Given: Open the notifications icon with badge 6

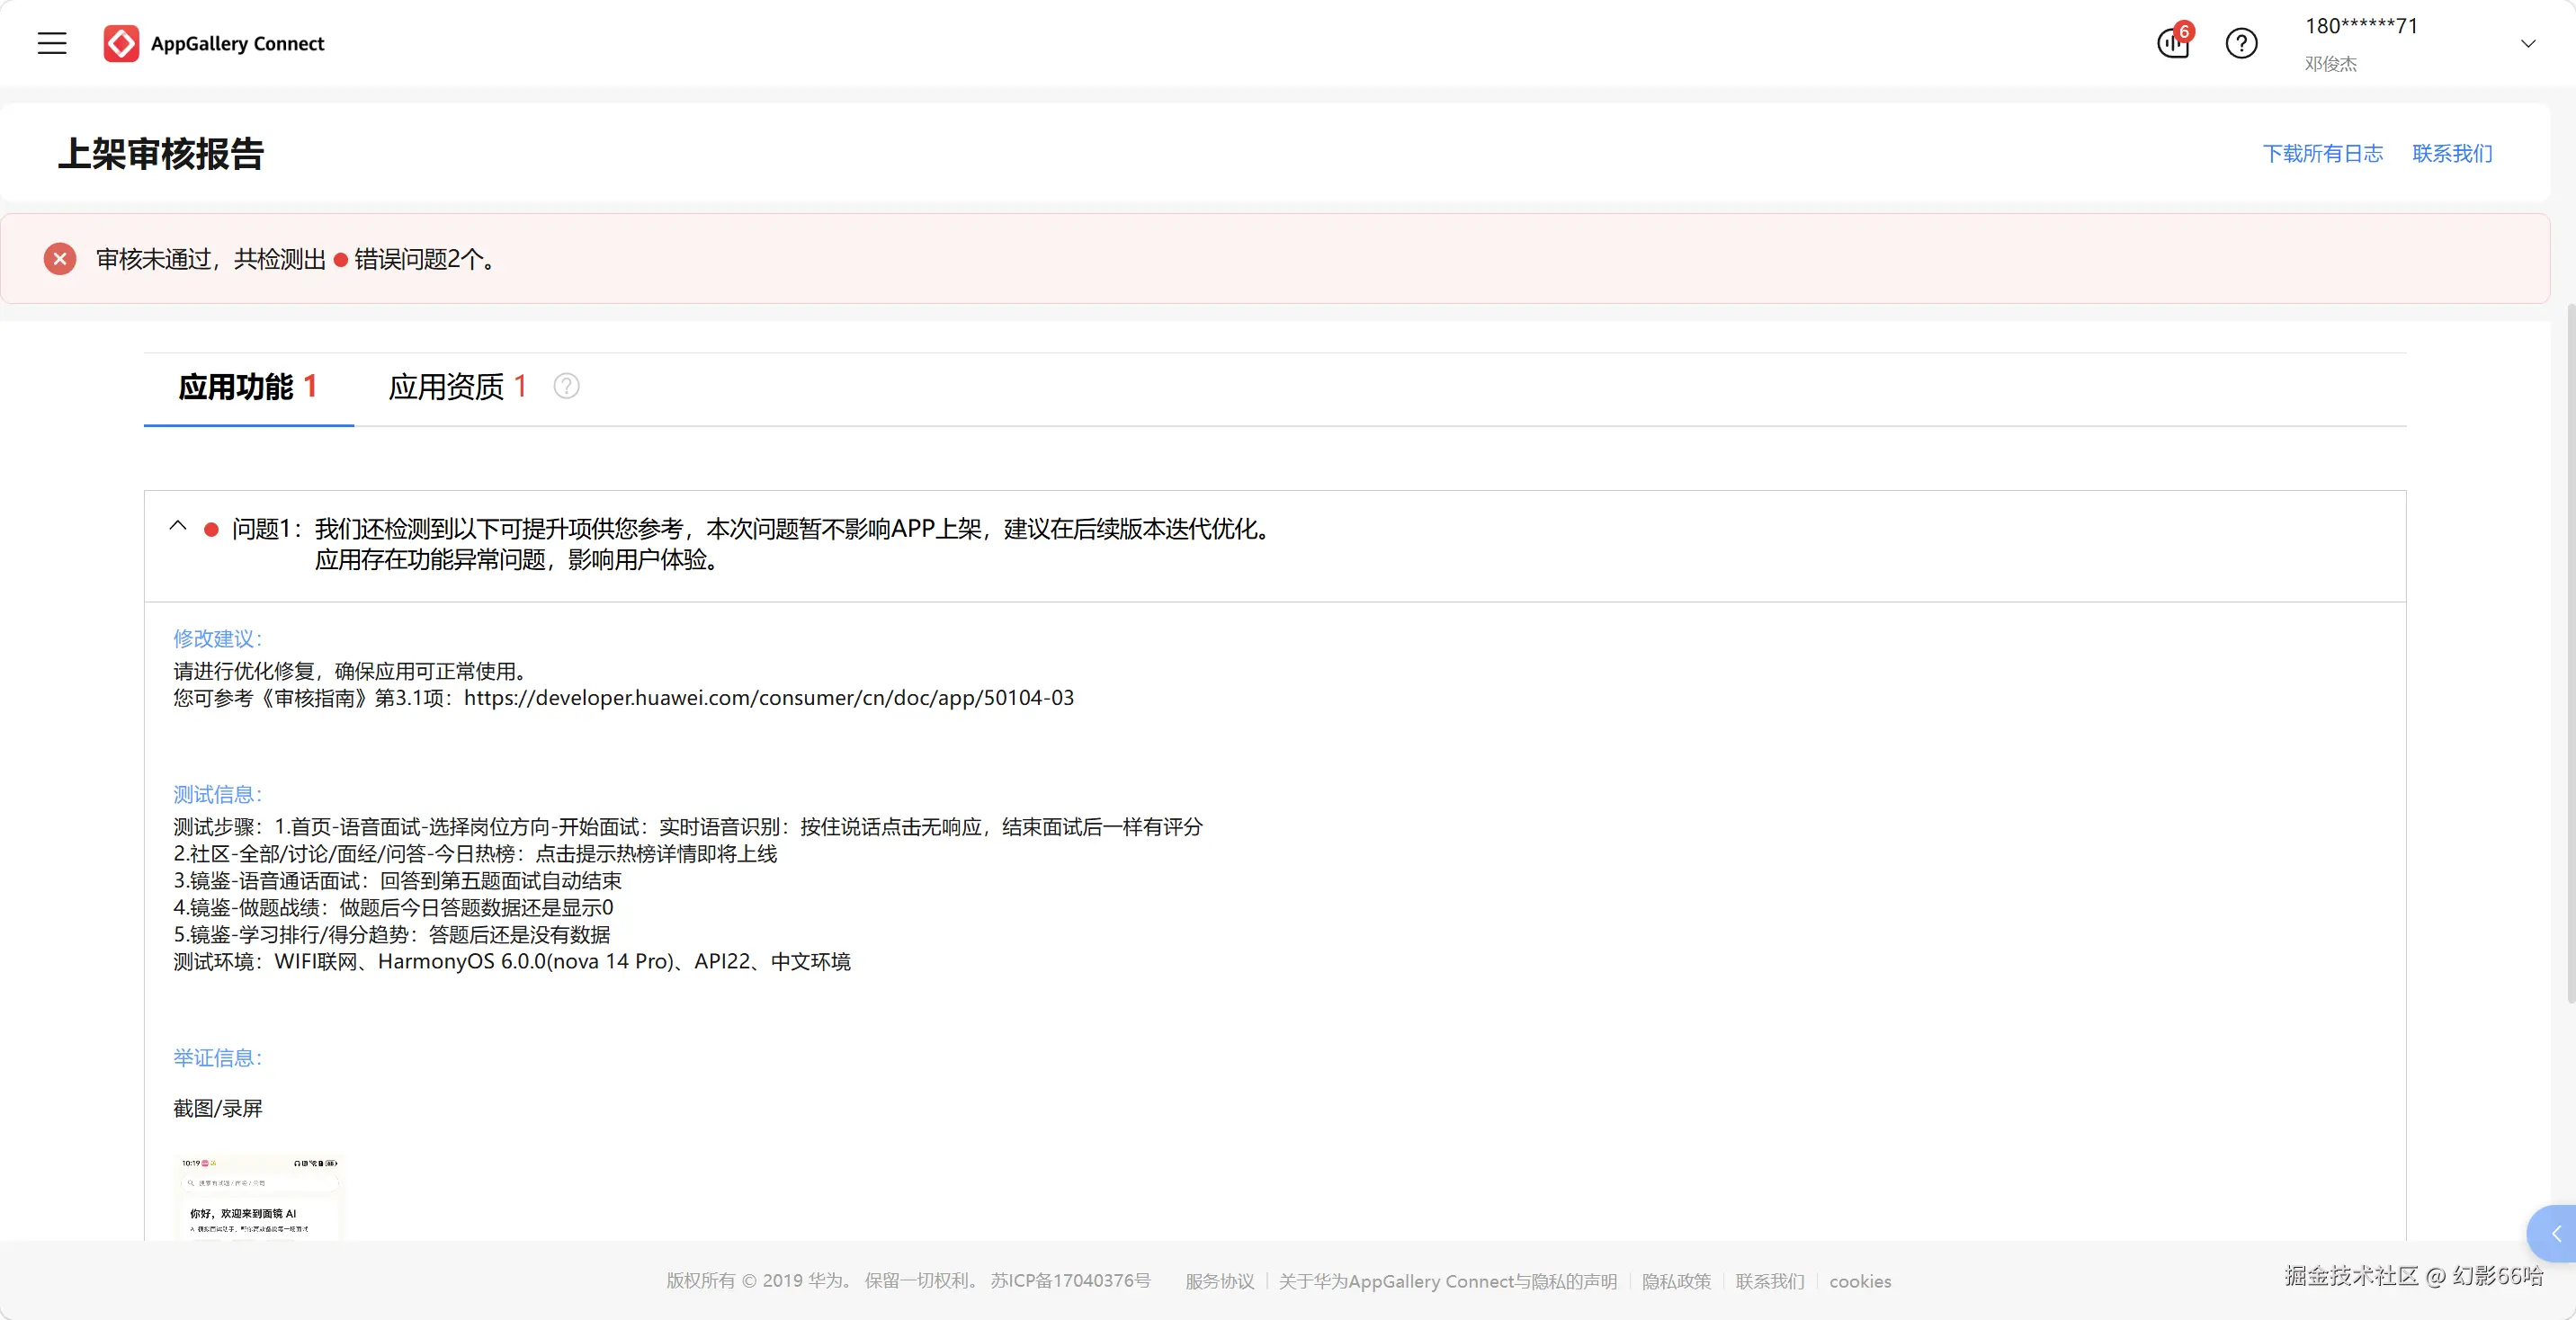Looking at the screenshot, I should pyautogui.click(x=2173, y=42).
